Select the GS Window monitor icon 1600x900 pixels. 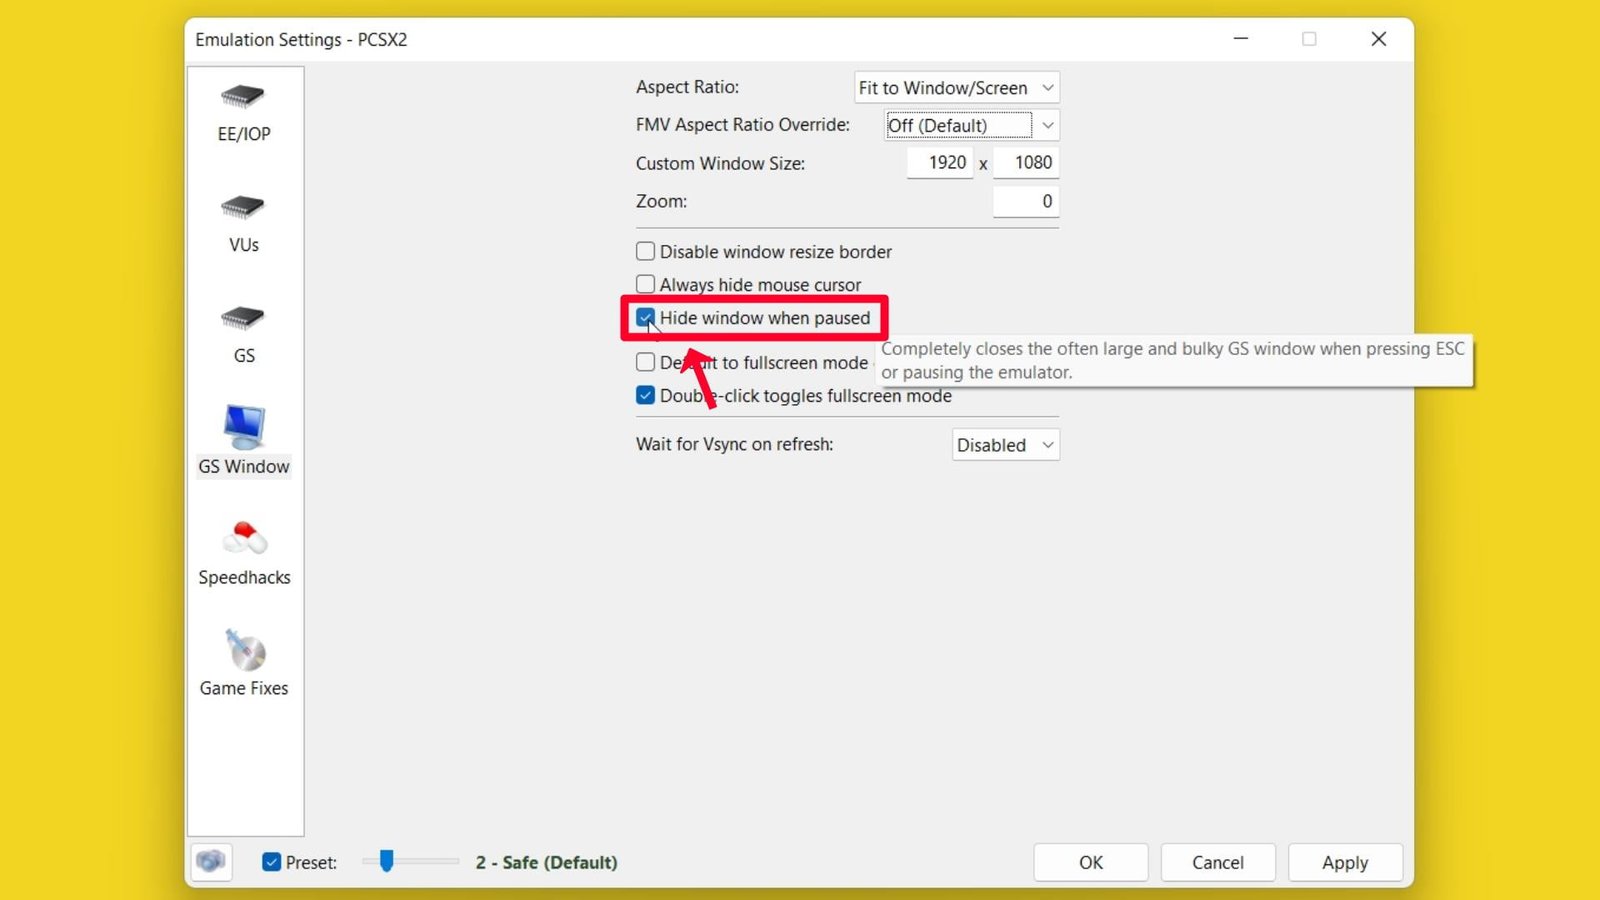point(244,427)
